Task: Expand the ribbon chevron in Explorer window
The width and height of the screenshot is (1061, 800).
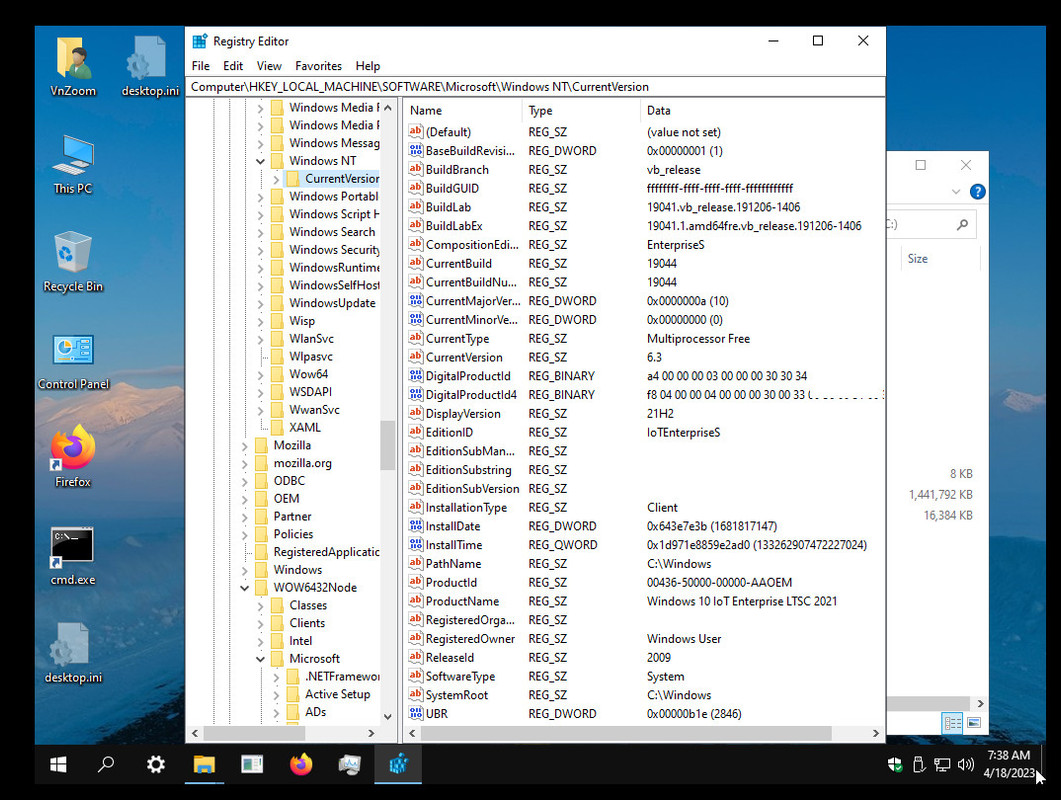Action: pos(955,192)
